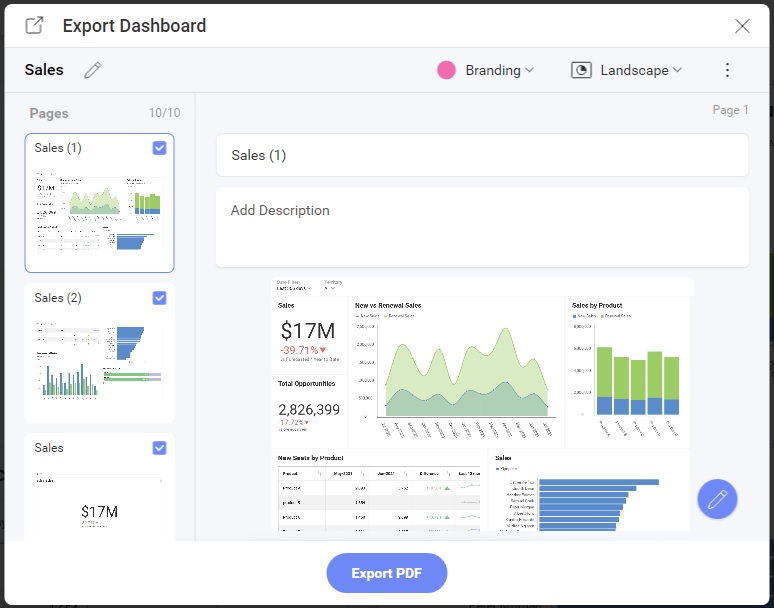Click the export arrow icon beside the title

[x=34, y=26]
